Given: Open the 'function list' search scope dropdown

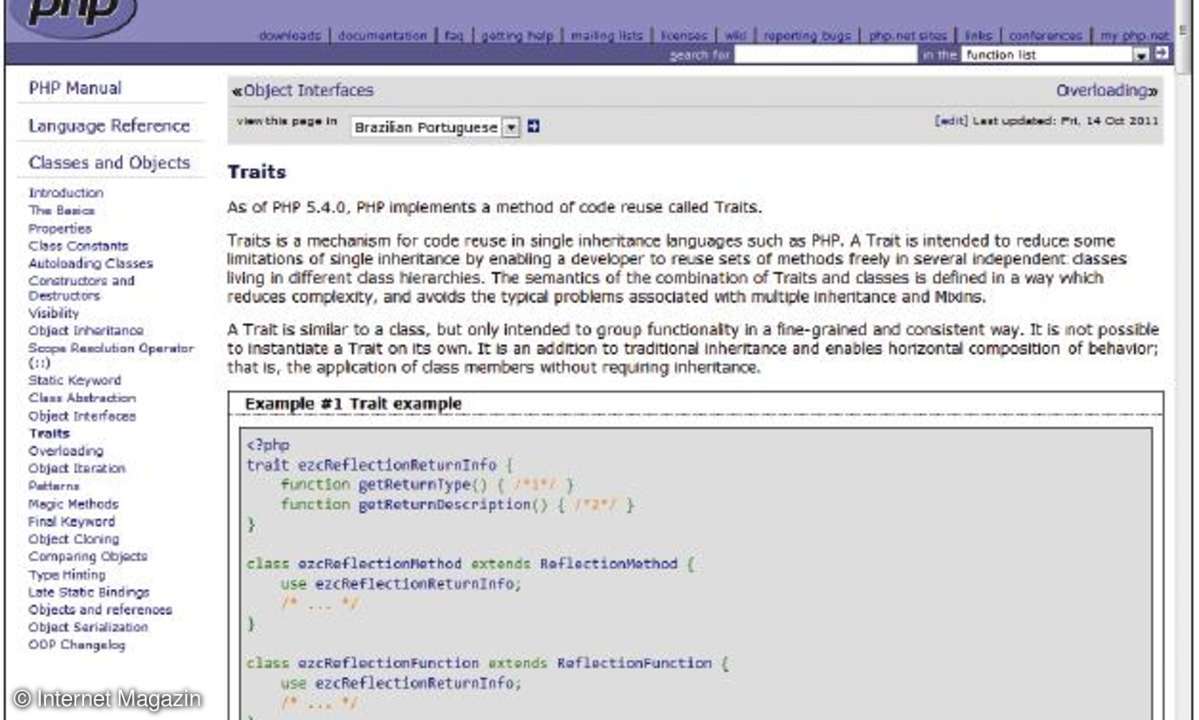Looking at the screenshot, I should [1056, 54].
